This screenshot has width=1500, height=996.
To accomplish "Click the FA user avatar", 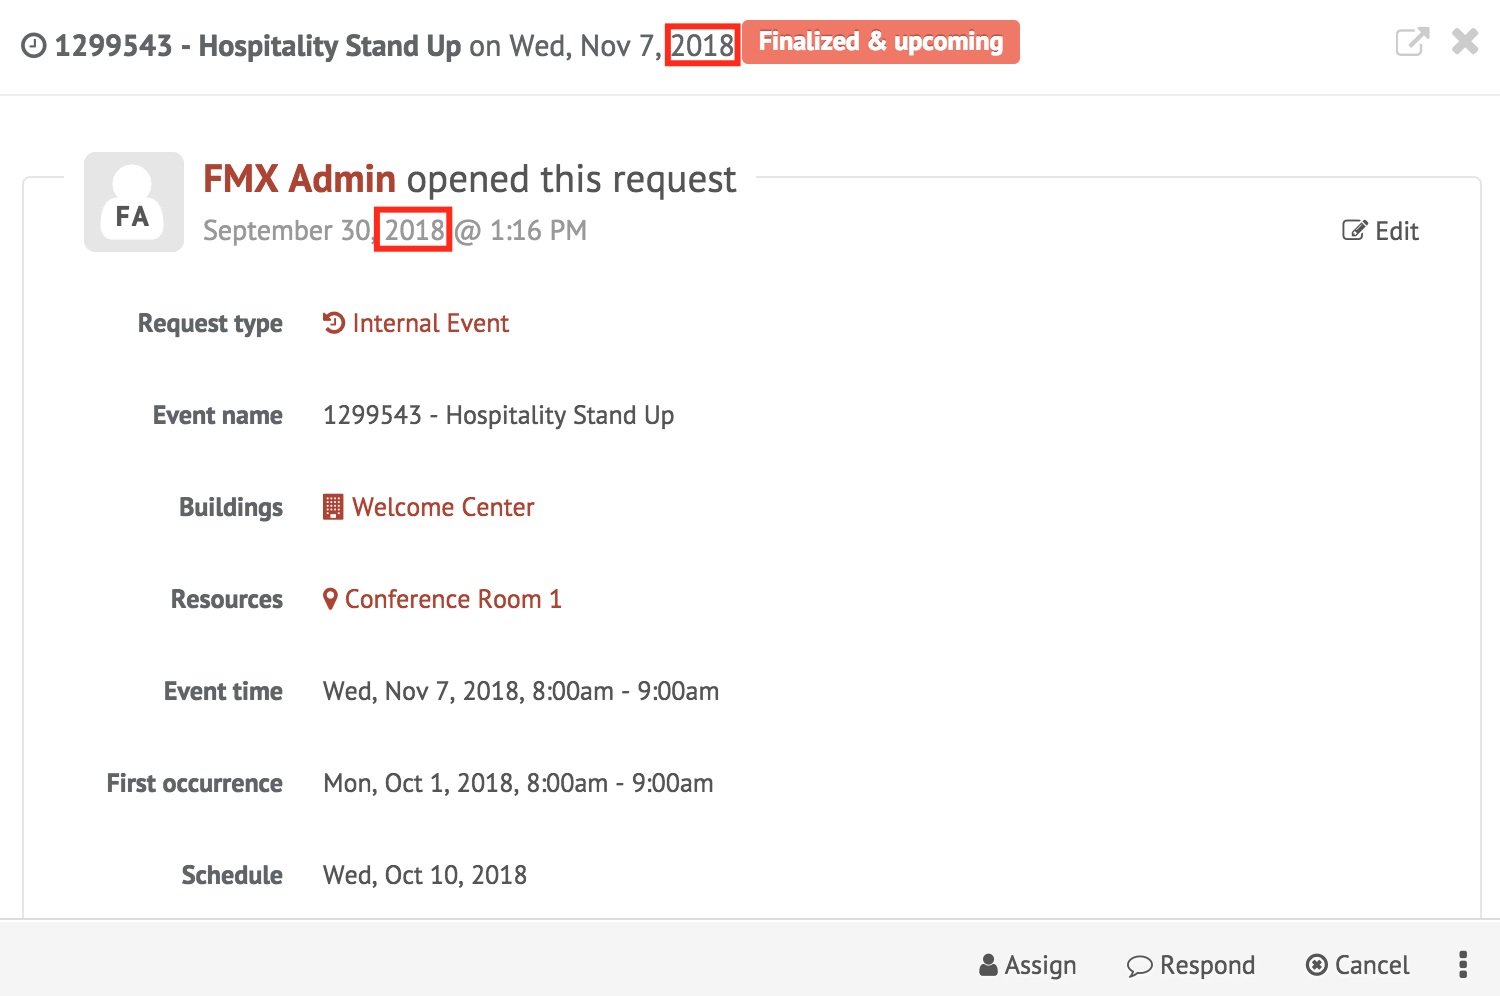I will (134, 202).
